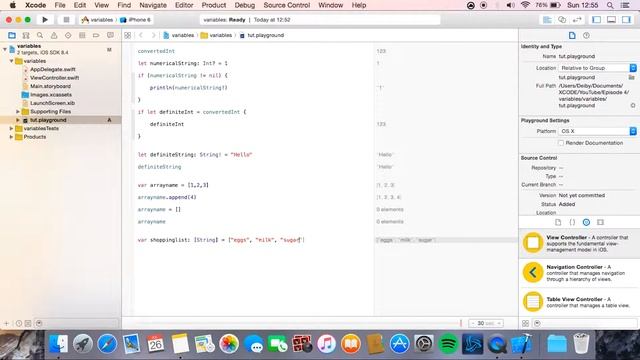Reveal full path with the arrow icon
The height and width of the screenshot is (360, 640).
633,105
